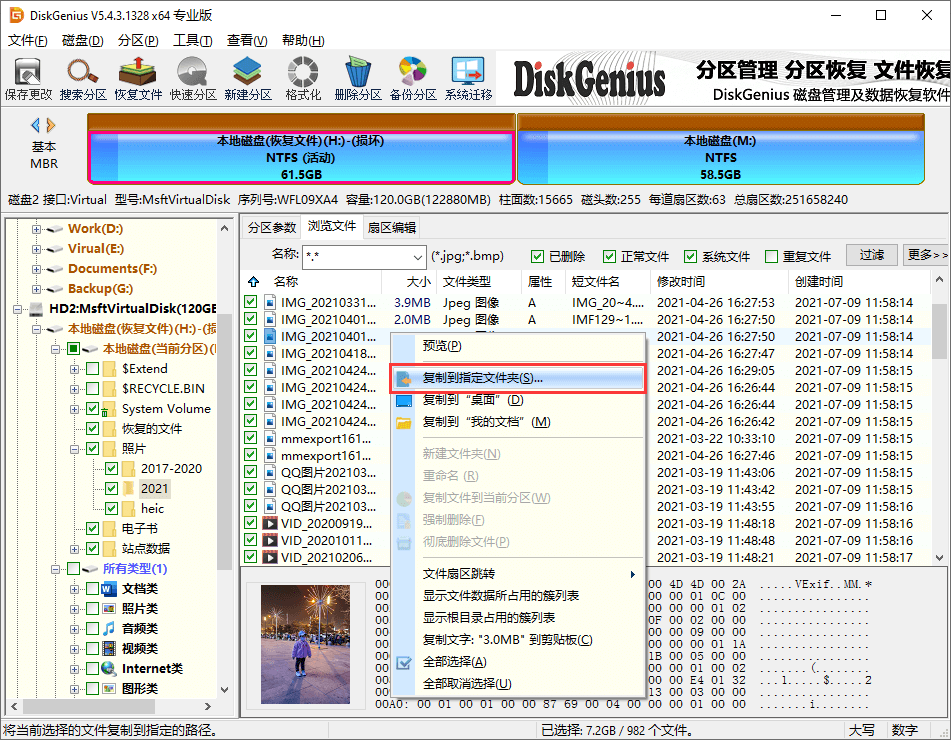Check the $Extend folder checkbox

(x=92, y=369)
